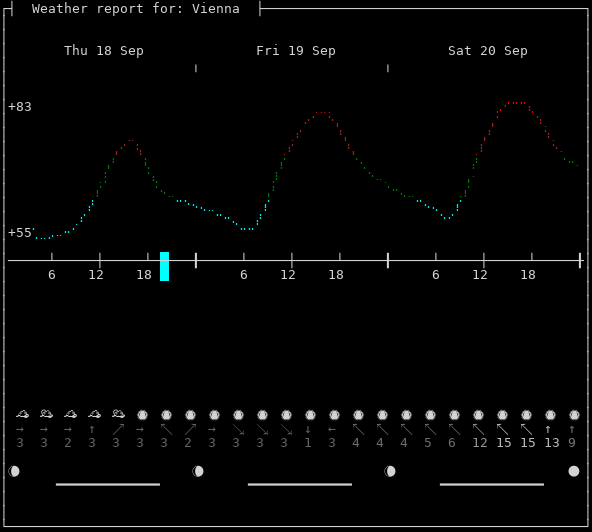Click the +55 temperature axis label
The image size is (592, 532).
(20, 233)
